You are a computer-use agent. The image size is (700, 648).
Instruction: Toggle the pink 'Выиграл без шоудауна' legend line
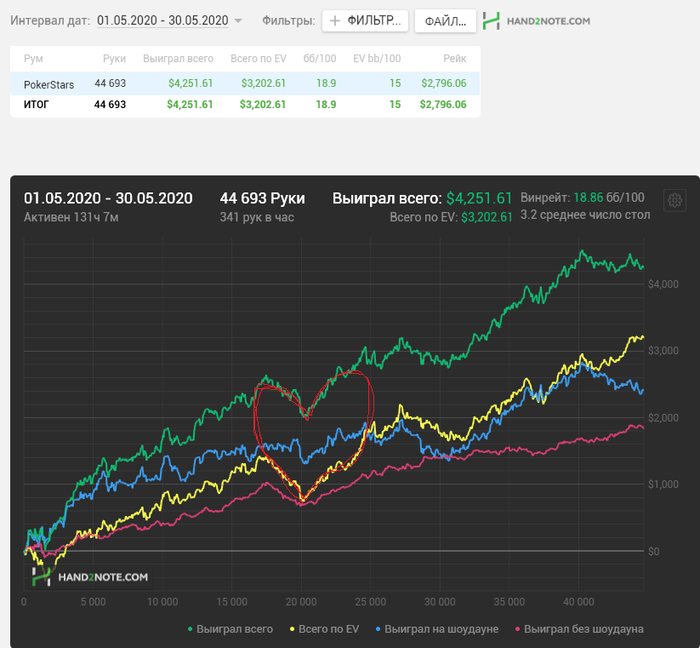579,629
